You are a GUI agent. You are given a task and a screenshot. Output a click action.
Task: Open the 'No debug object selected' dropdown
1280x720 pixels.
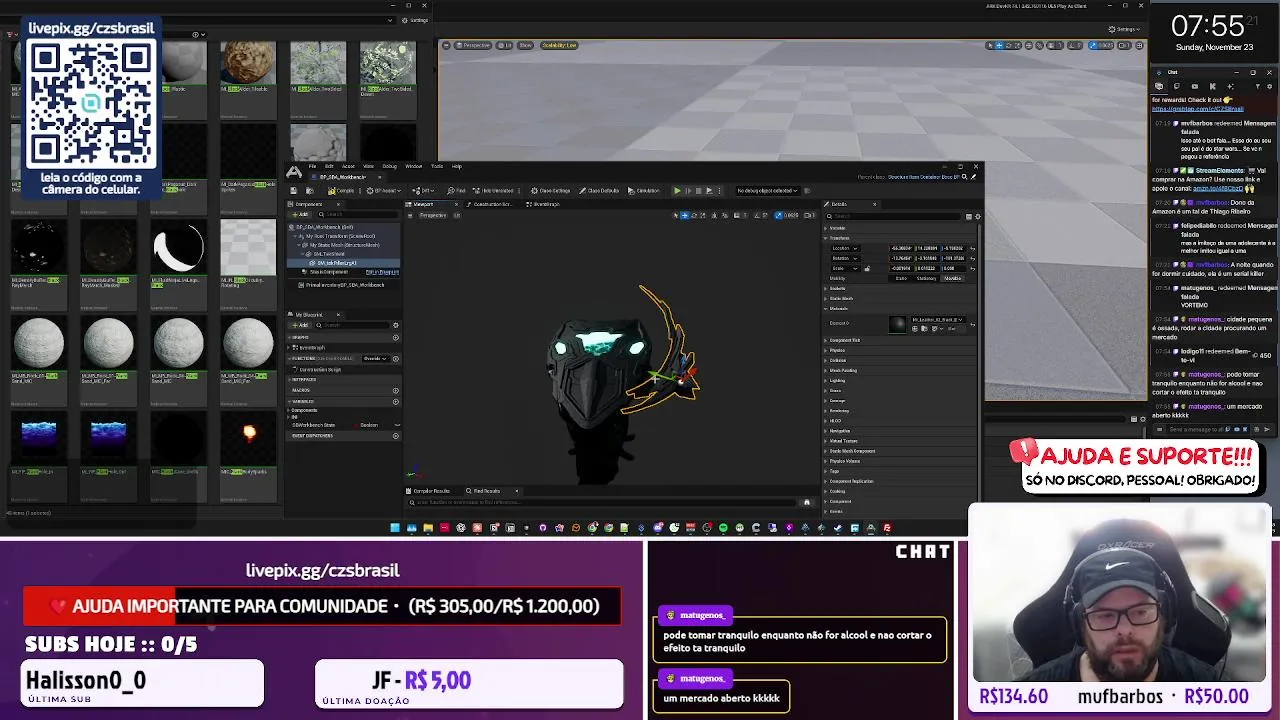coord(768,190)
